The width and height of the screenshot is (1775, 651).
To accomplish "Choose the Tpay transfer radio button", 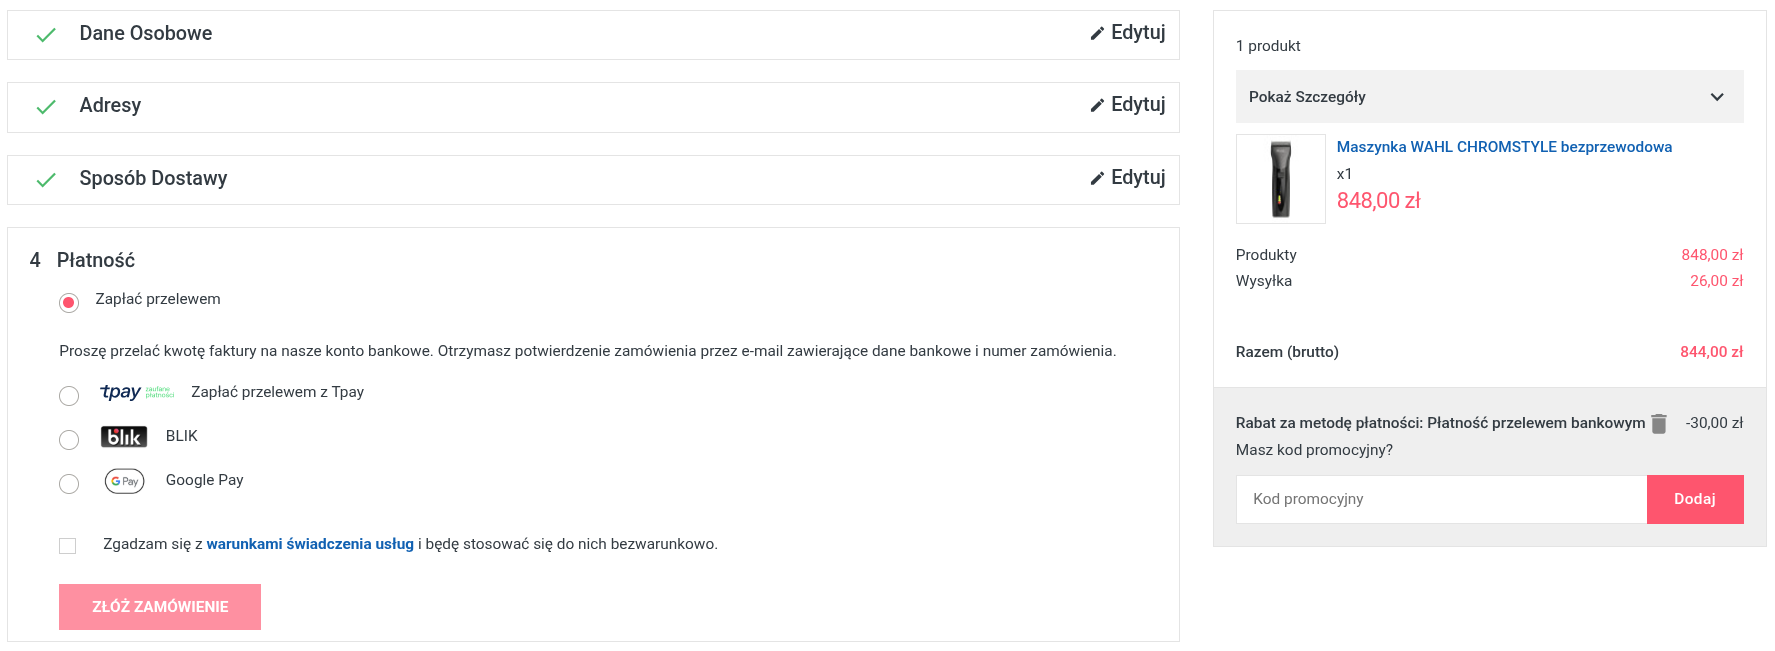I will point(69,396).
